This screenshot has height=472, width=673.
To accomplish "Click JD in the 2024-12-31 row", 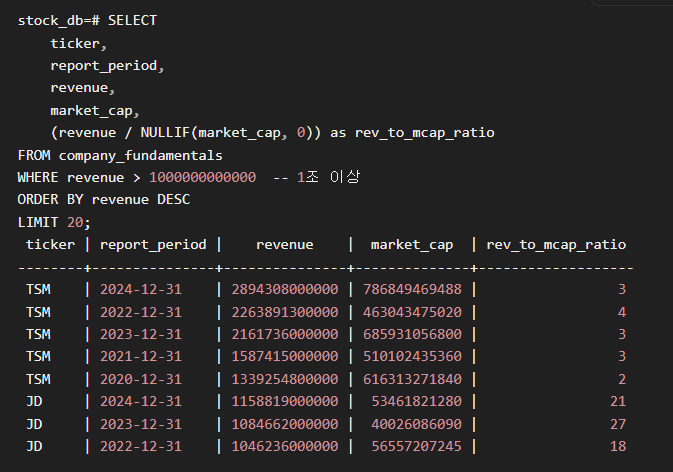I will [34, 402].
